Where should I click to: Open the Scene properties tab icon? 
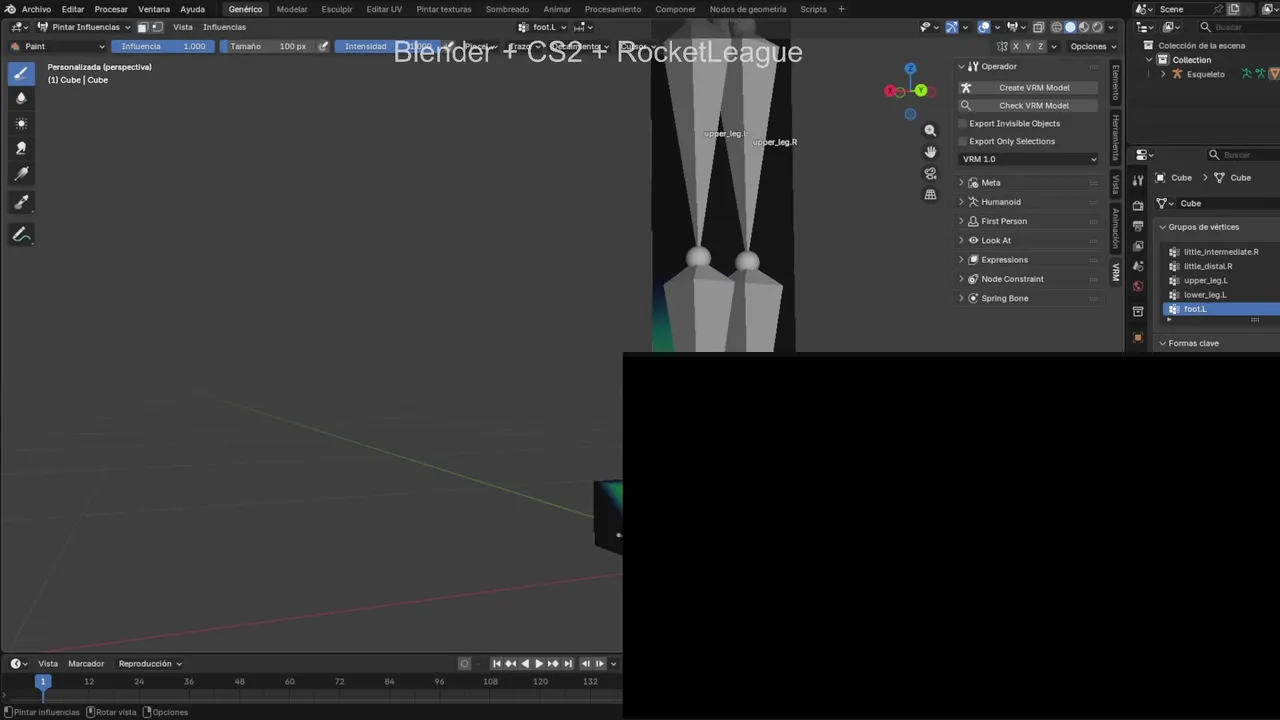coord(1138,266)
